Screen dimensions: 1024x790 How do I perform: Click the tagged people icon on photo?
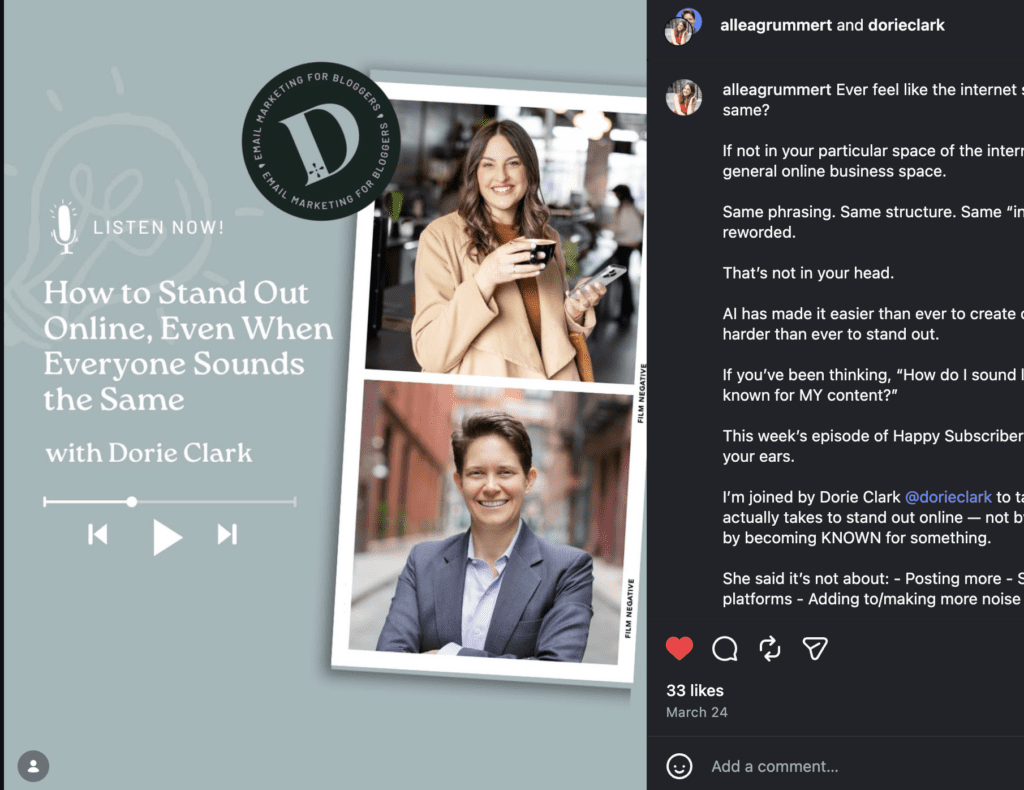(33, 766)
